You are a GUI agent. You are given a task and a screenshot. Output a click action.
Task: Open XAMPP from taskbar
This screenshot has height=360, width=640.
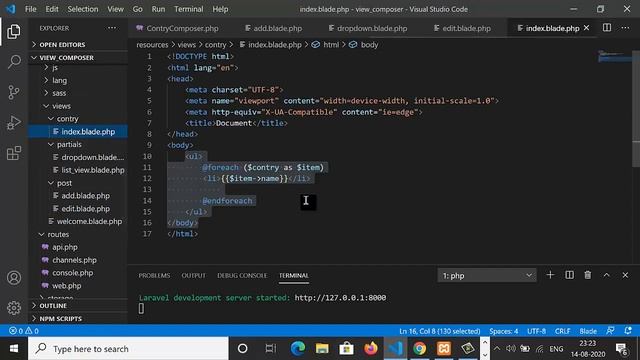pos(444,349)
